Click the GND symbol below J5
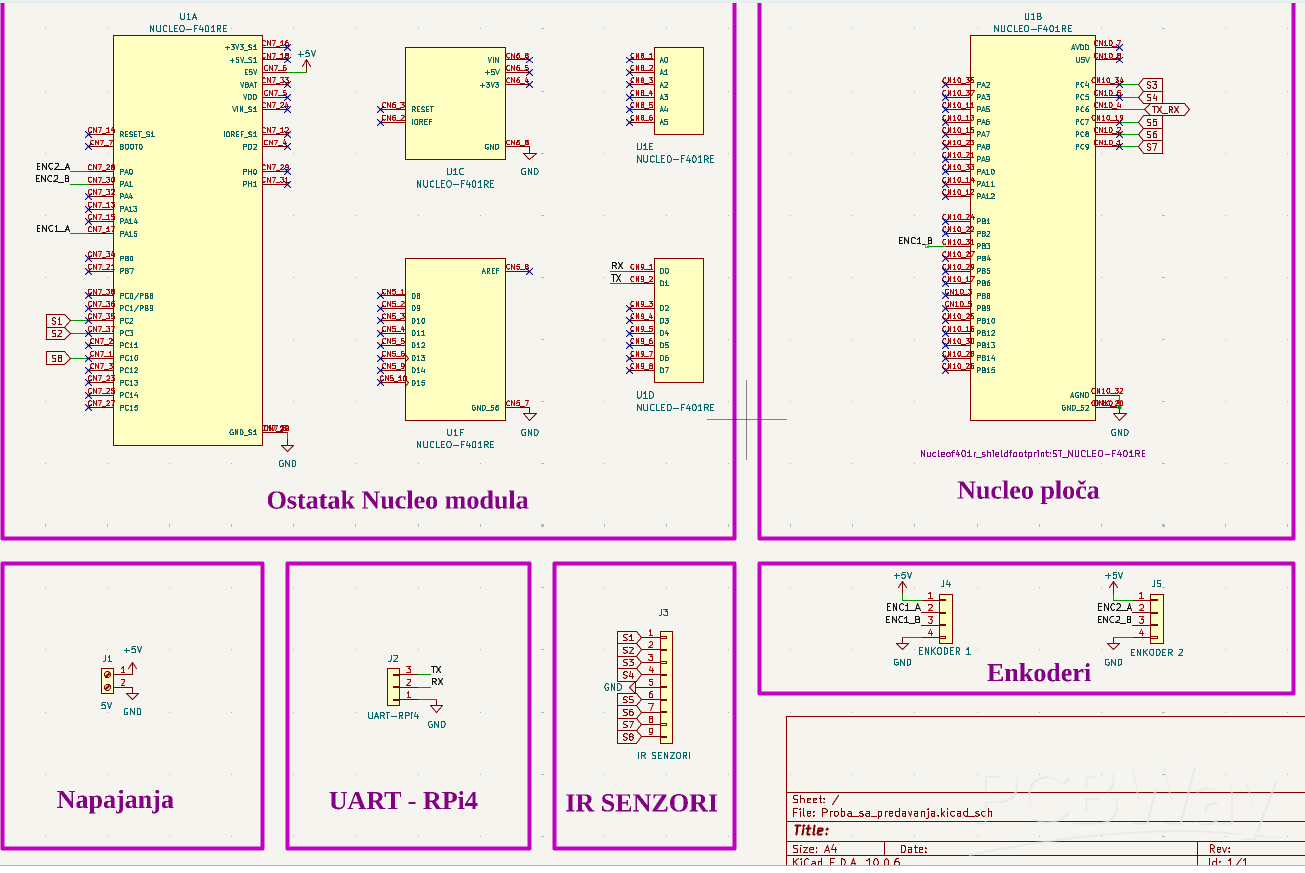1305x873 pixels. coord(1113,653)
